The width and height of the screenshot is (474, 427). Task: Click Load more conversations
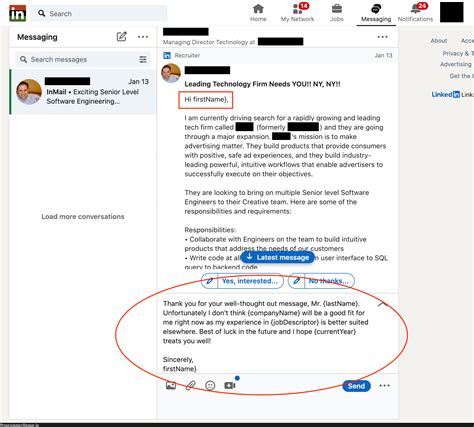tap(83, 217)
